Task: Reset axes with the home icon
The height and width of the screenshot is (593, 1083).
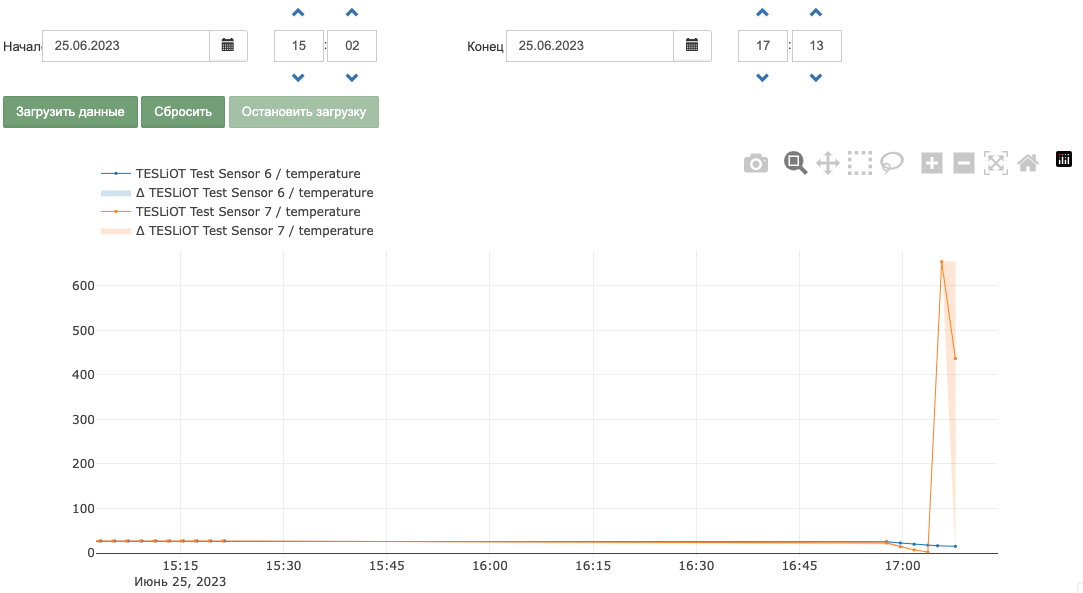Action: click(1028, 164)
